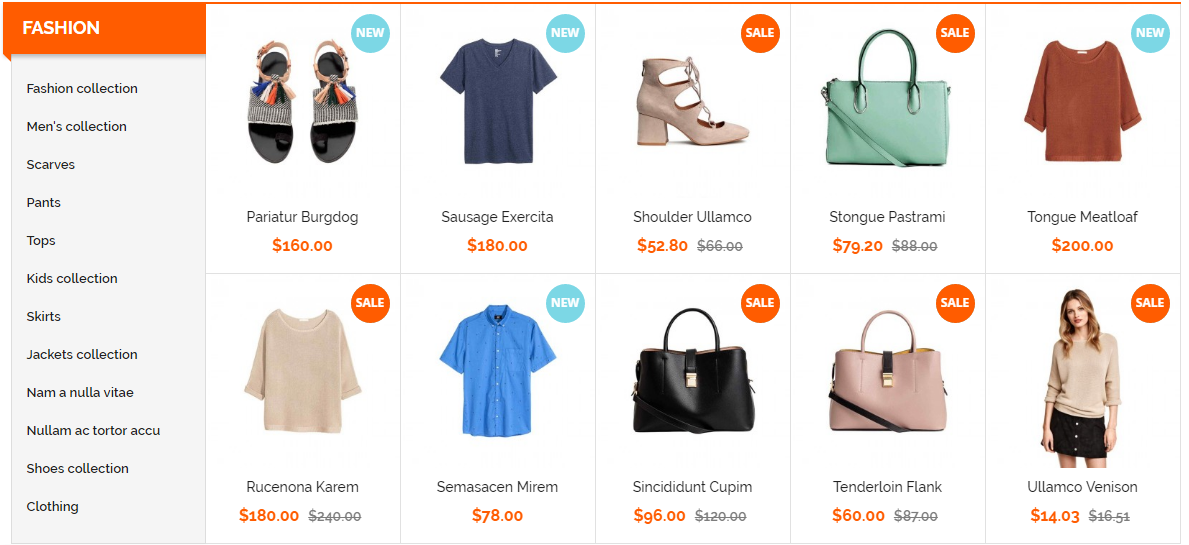Select Jackets collection in sidebar

[82, 354]
